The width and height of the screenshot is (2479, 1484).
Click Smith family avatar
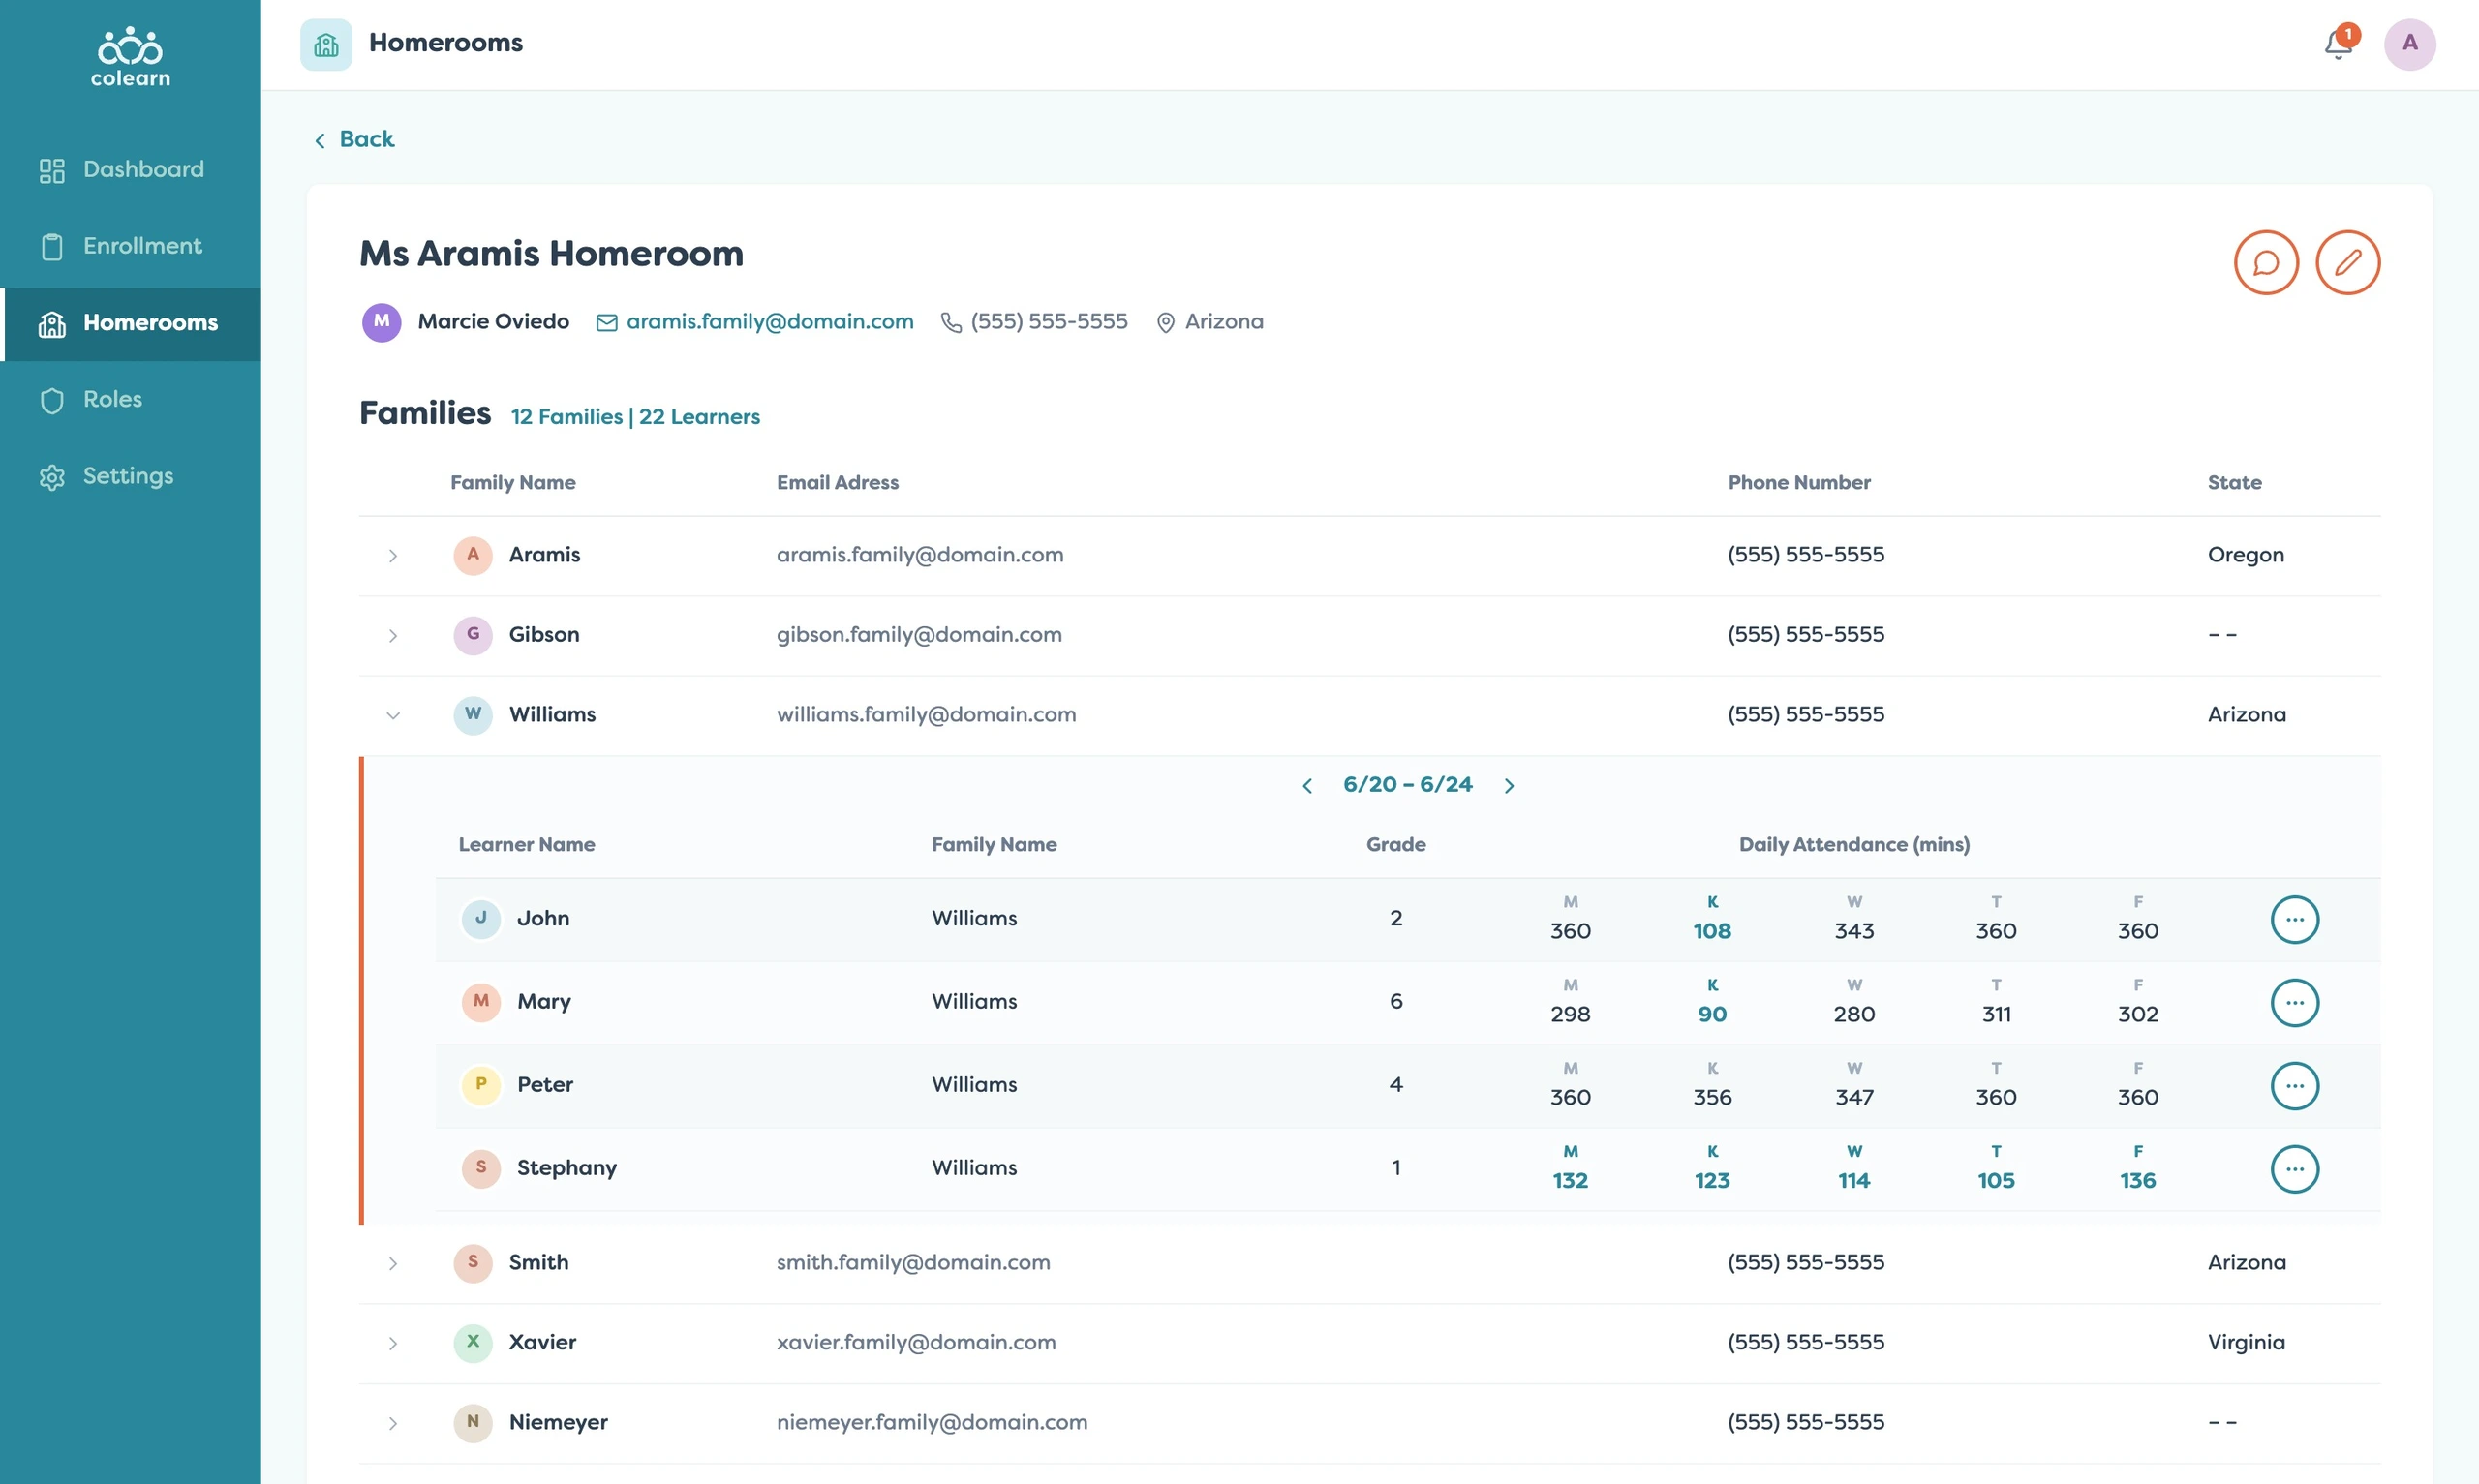[473, 1263]
